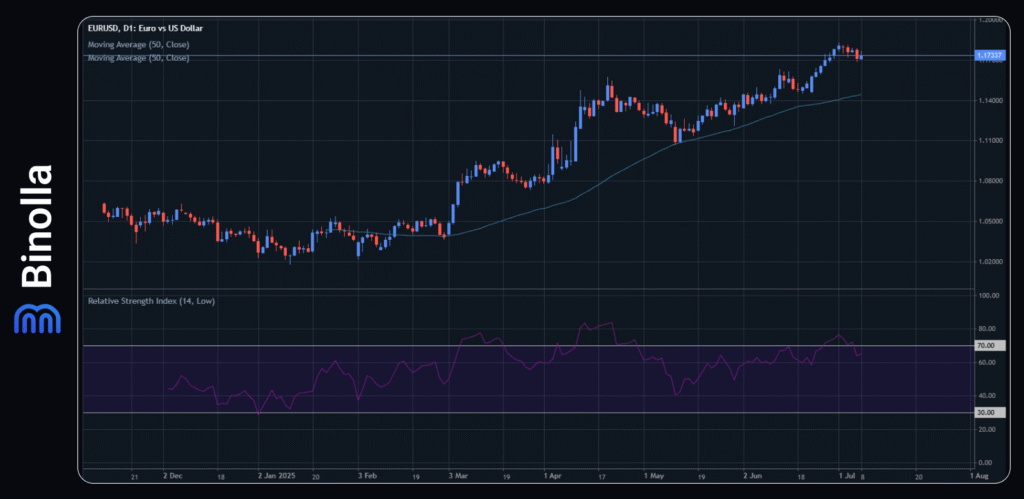The image size is (1024, 499).
Task: Click the blue Binolla logo icon
Action: point(33,317)
